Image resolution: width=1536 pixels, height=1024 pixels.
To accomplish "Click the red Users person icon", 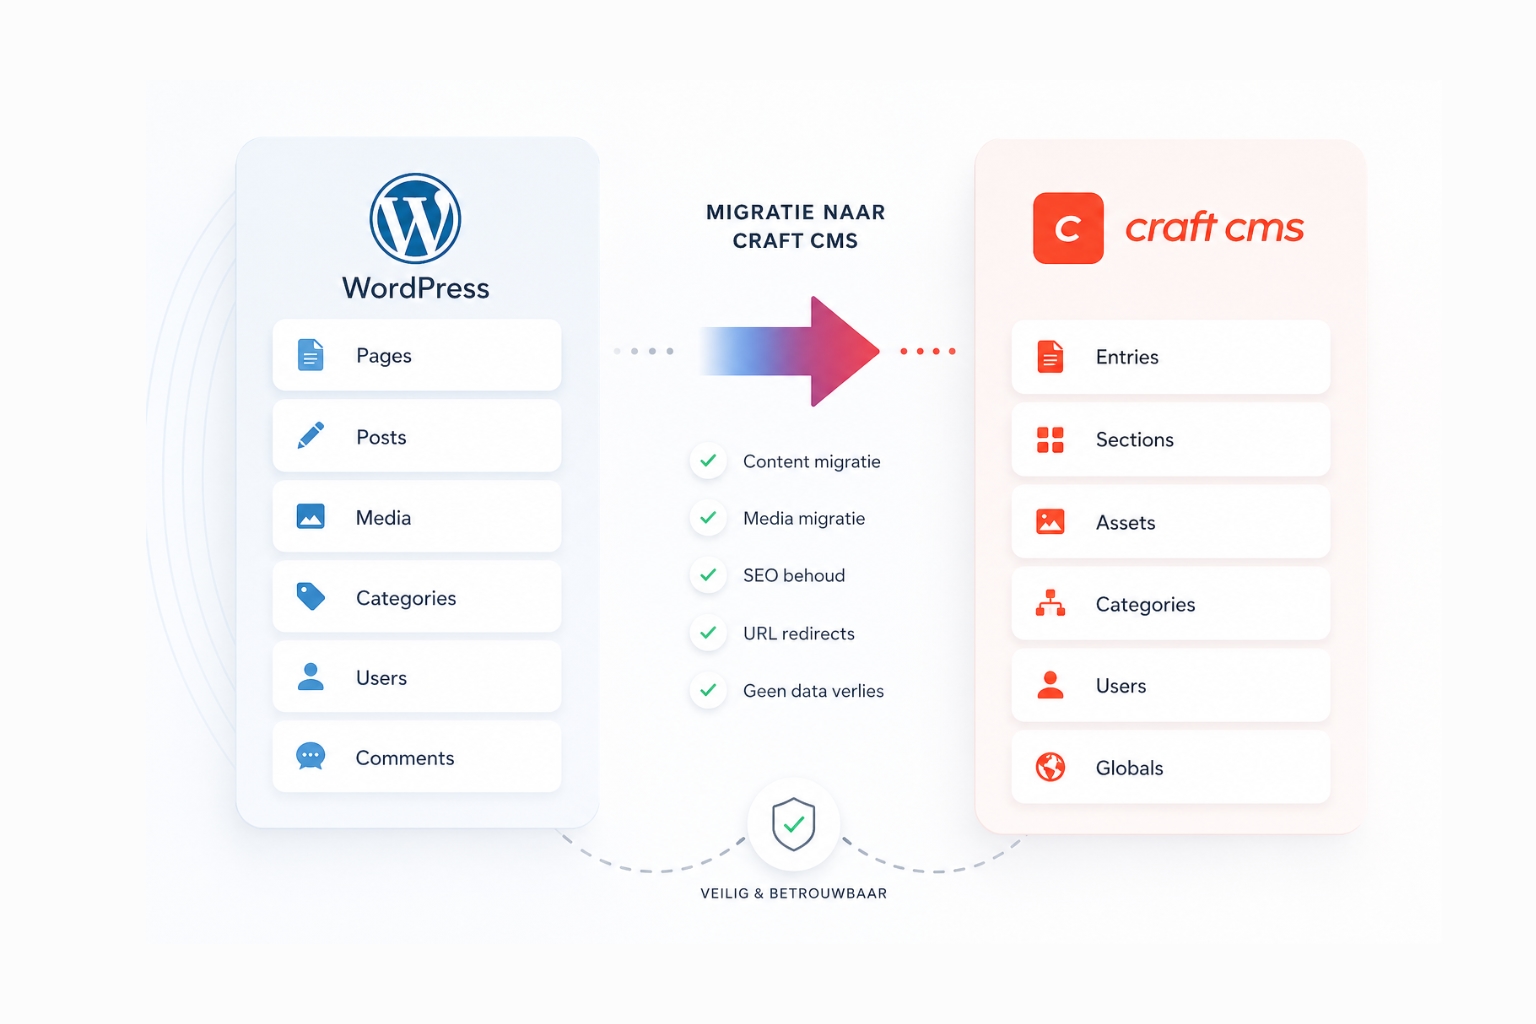I will 1050,685.
